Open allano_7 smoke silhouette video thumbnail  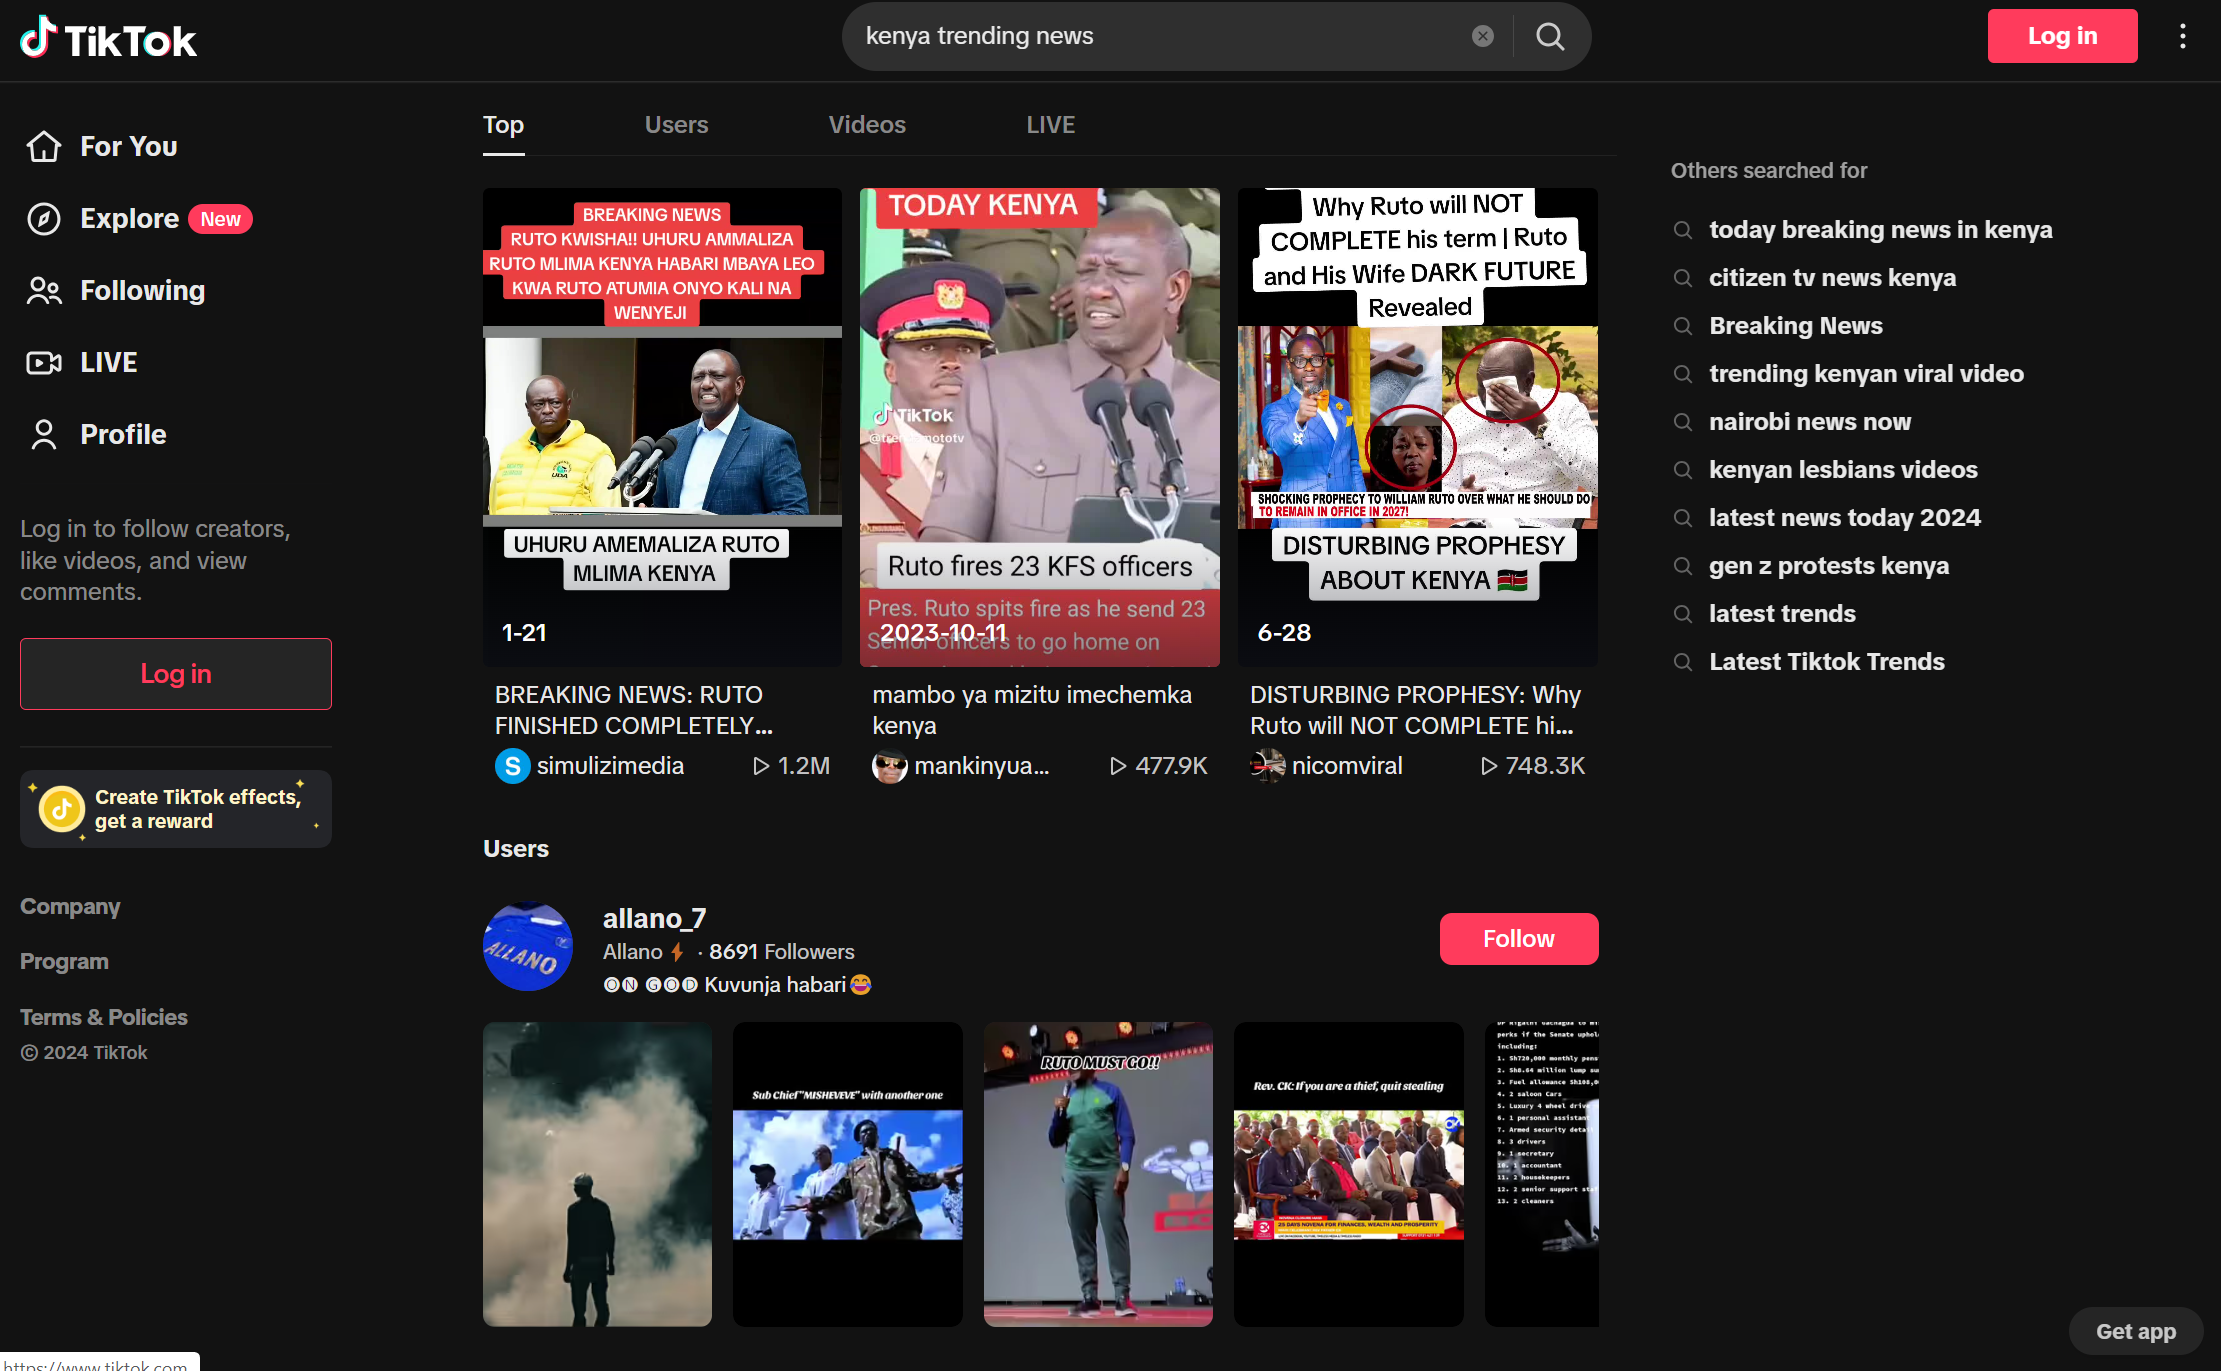pyautogui.click(x=597, y=1174)
